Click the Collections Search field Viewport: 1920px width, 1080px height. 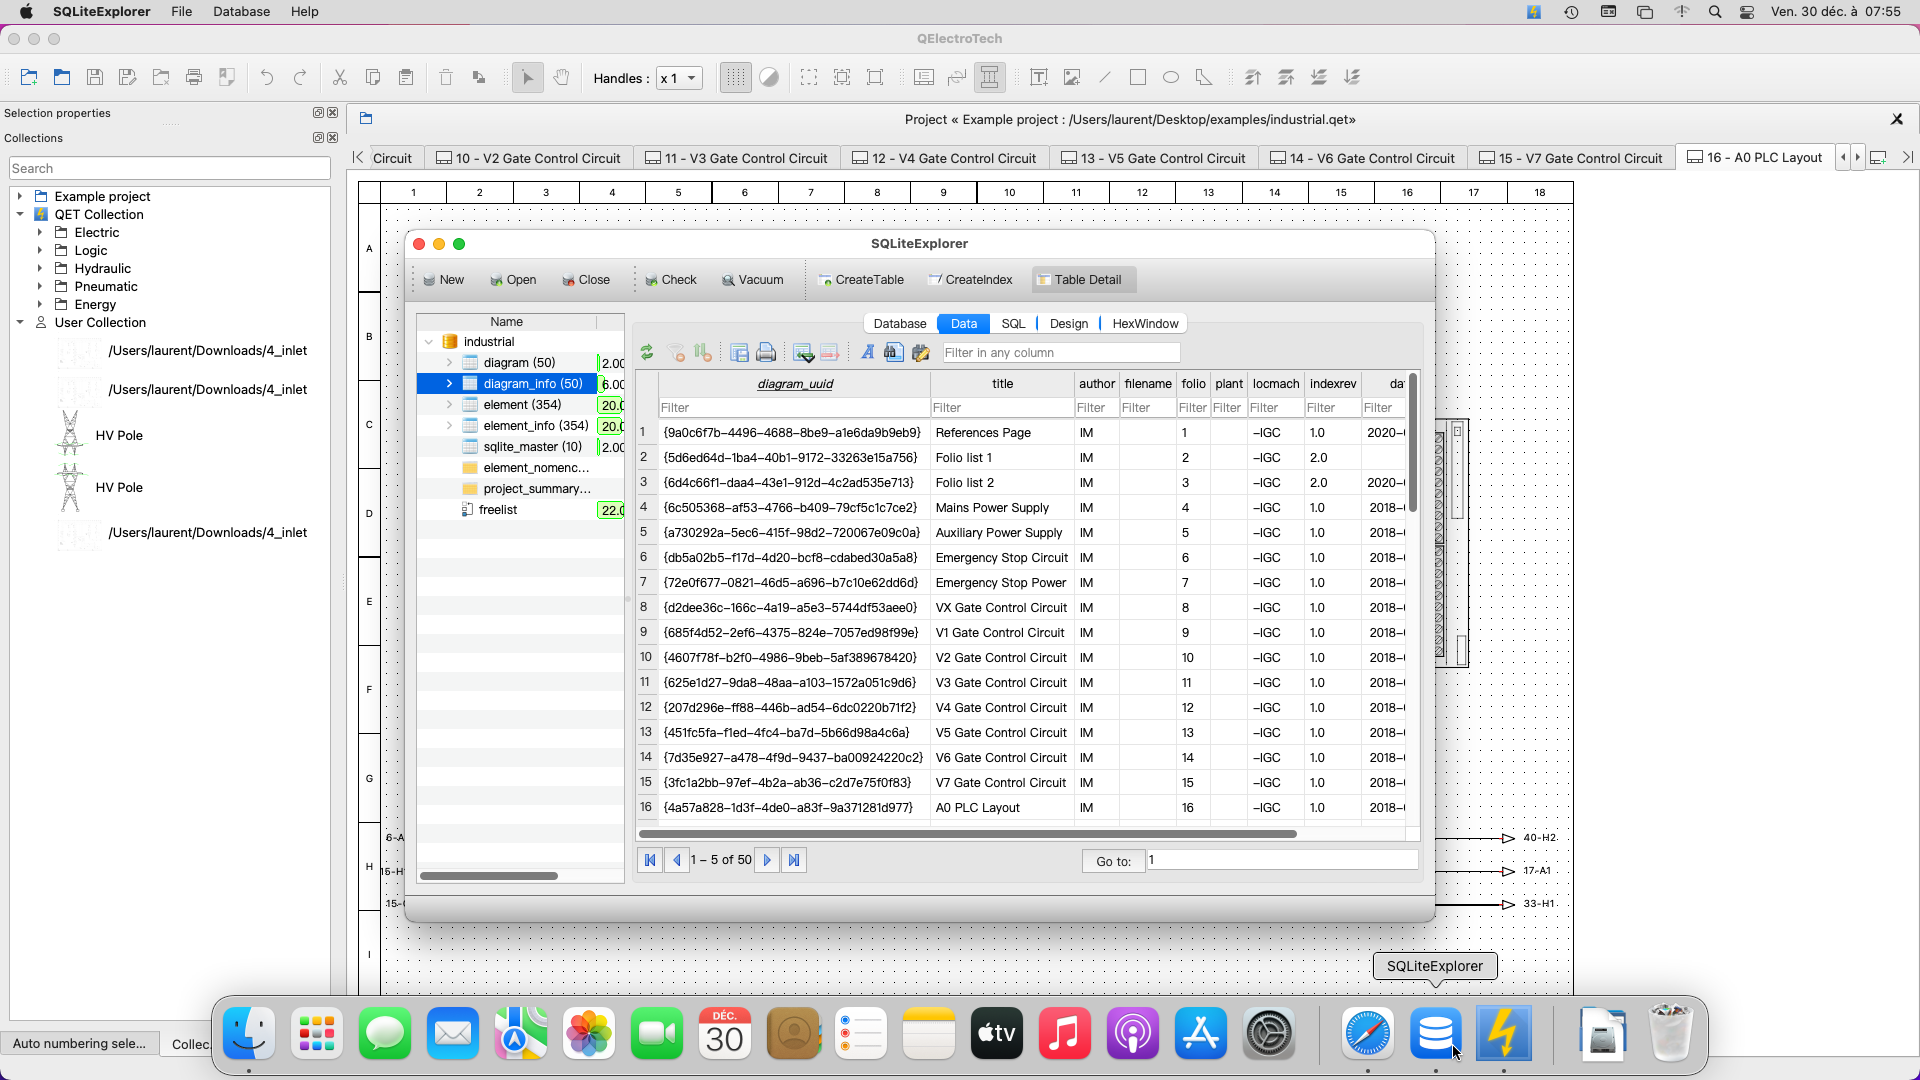point(170,169)
